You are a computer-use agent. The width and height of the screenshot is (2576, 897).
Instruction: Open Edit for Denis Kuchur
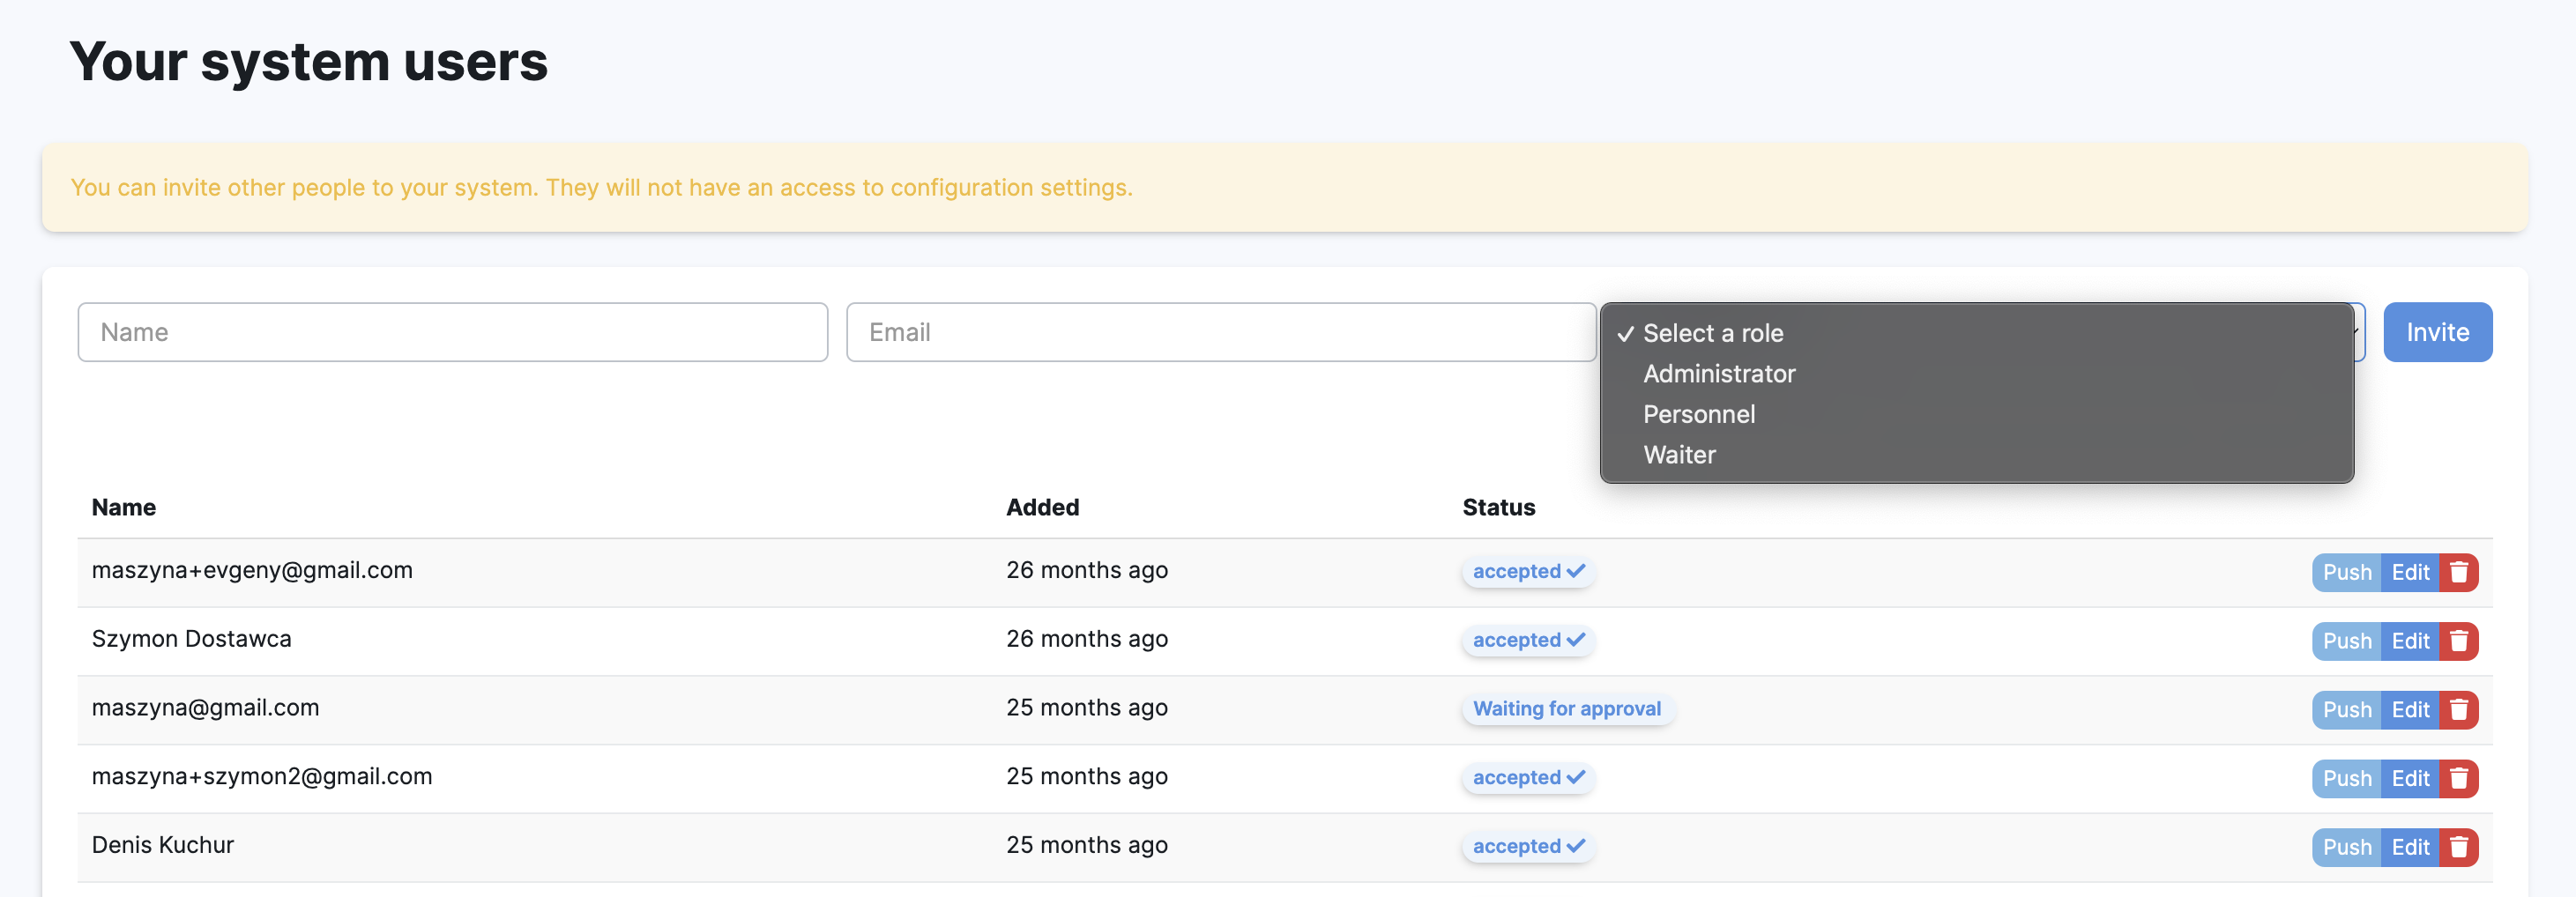pos(2410,847)
